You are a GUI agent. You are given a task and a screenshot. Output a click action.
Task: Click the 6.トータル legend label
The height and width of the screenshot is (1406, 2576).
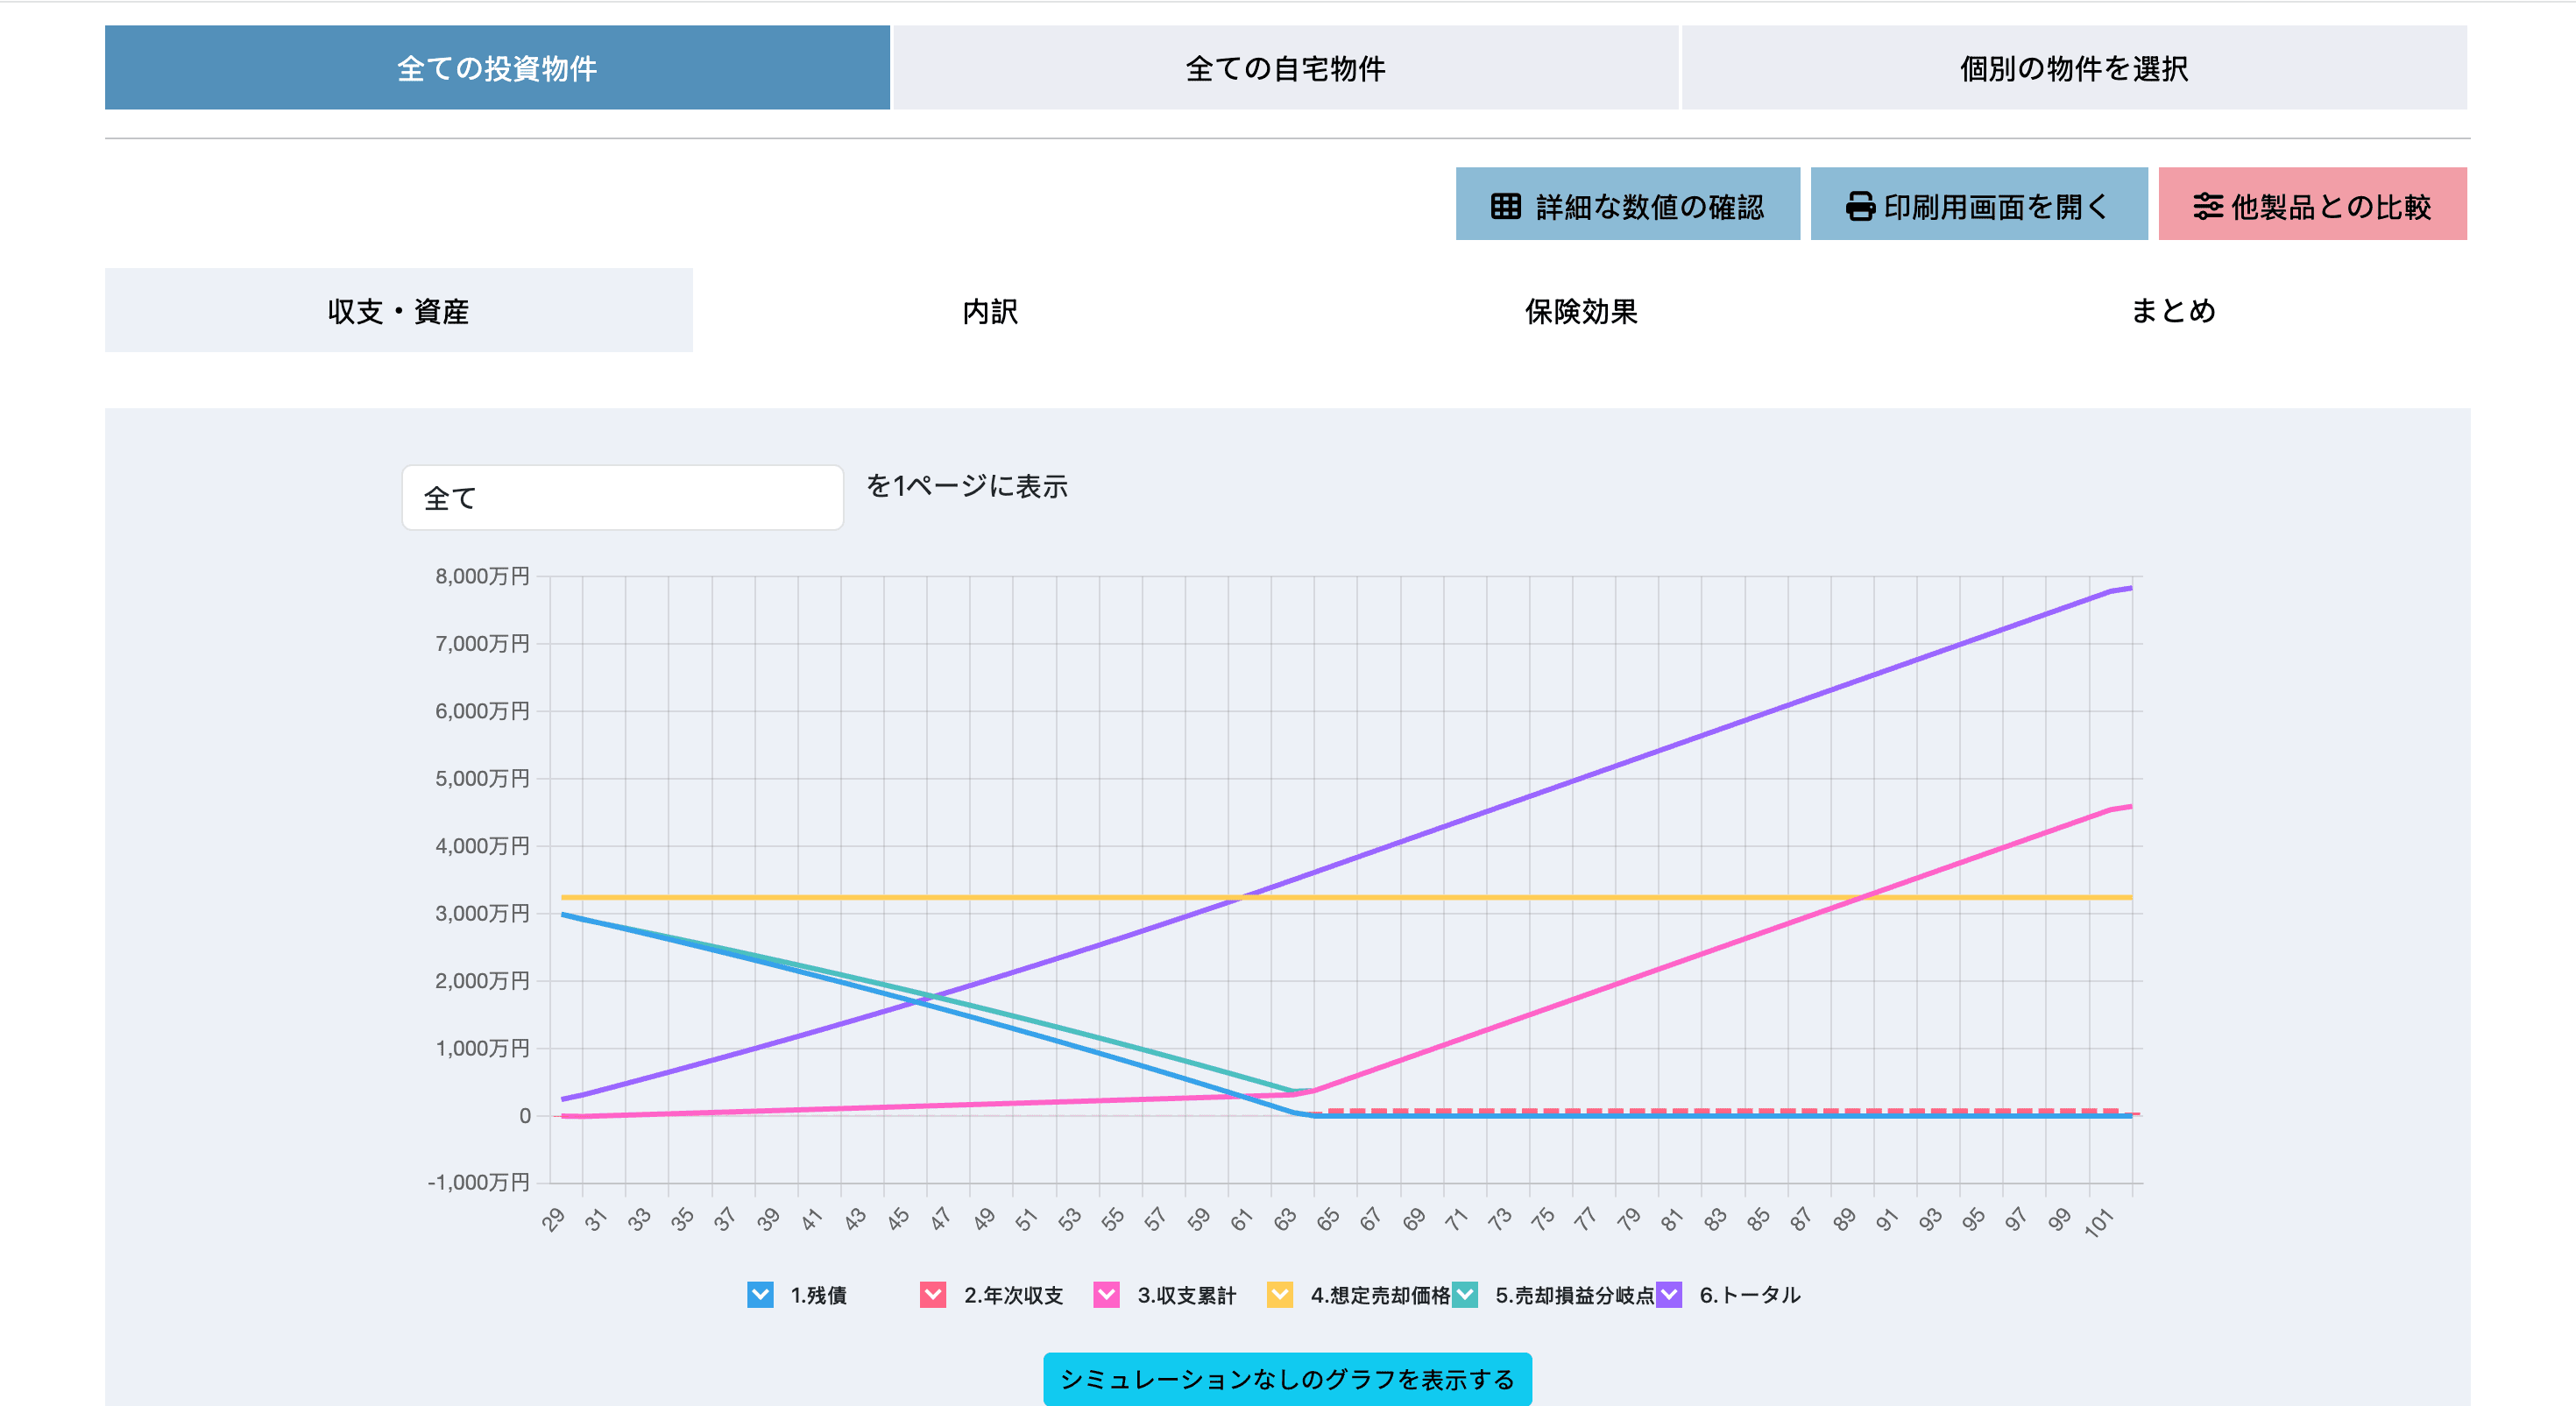tap(1750, 1295)
